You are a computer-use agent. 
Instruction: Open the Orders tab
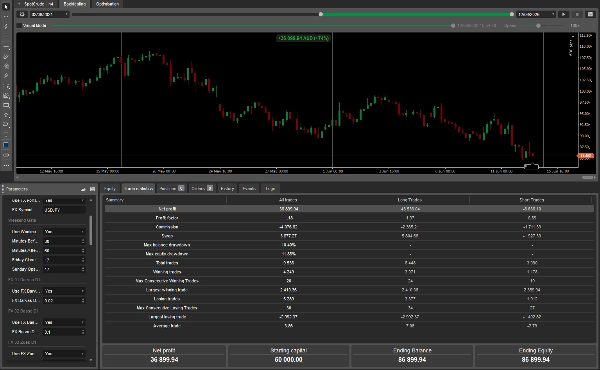point(202,189)
